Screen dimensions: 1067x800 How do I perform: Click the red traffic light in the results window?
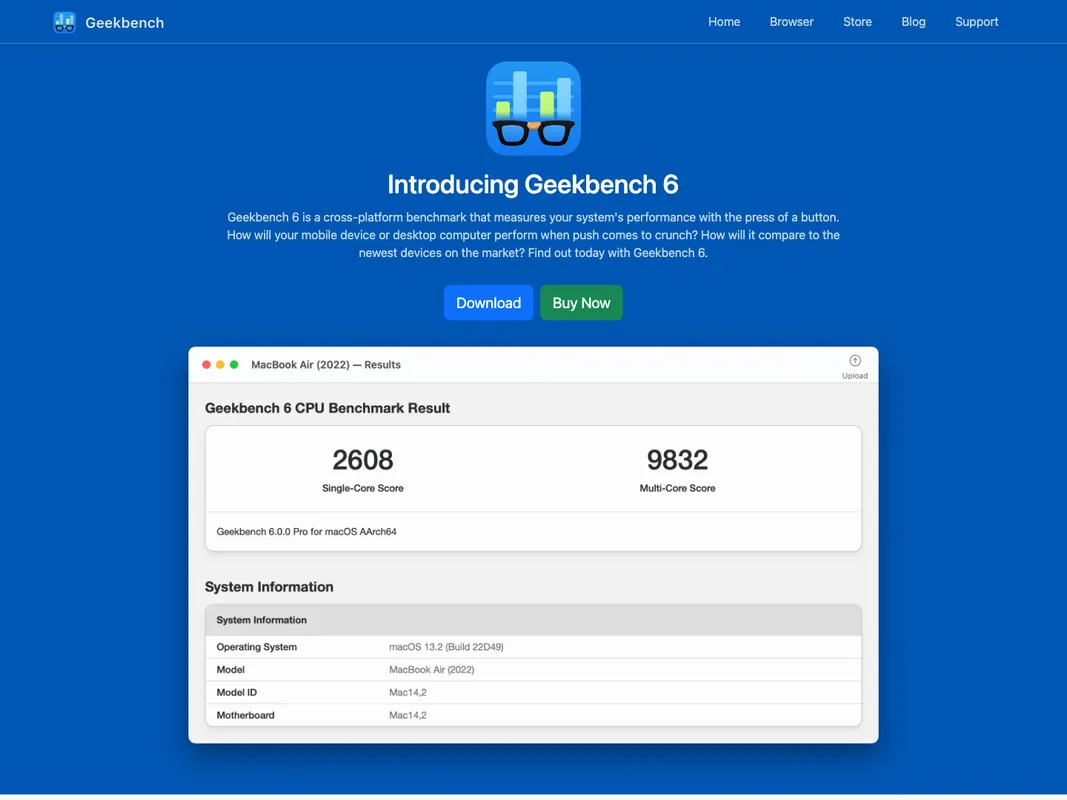[x=206, y=365]
